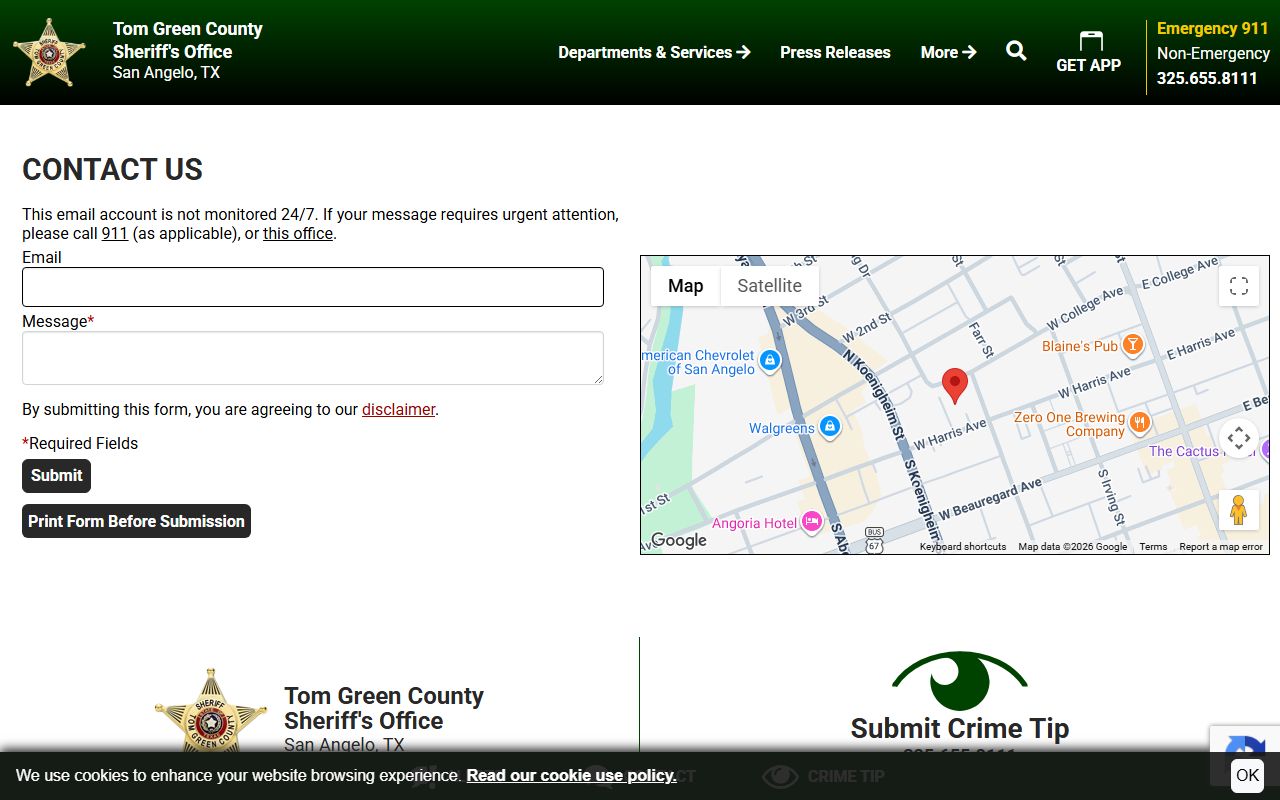Screen dimensions: 1280x800
Task: Click the Map data ©2026 Google text
Action: (x=1072, y=547)
